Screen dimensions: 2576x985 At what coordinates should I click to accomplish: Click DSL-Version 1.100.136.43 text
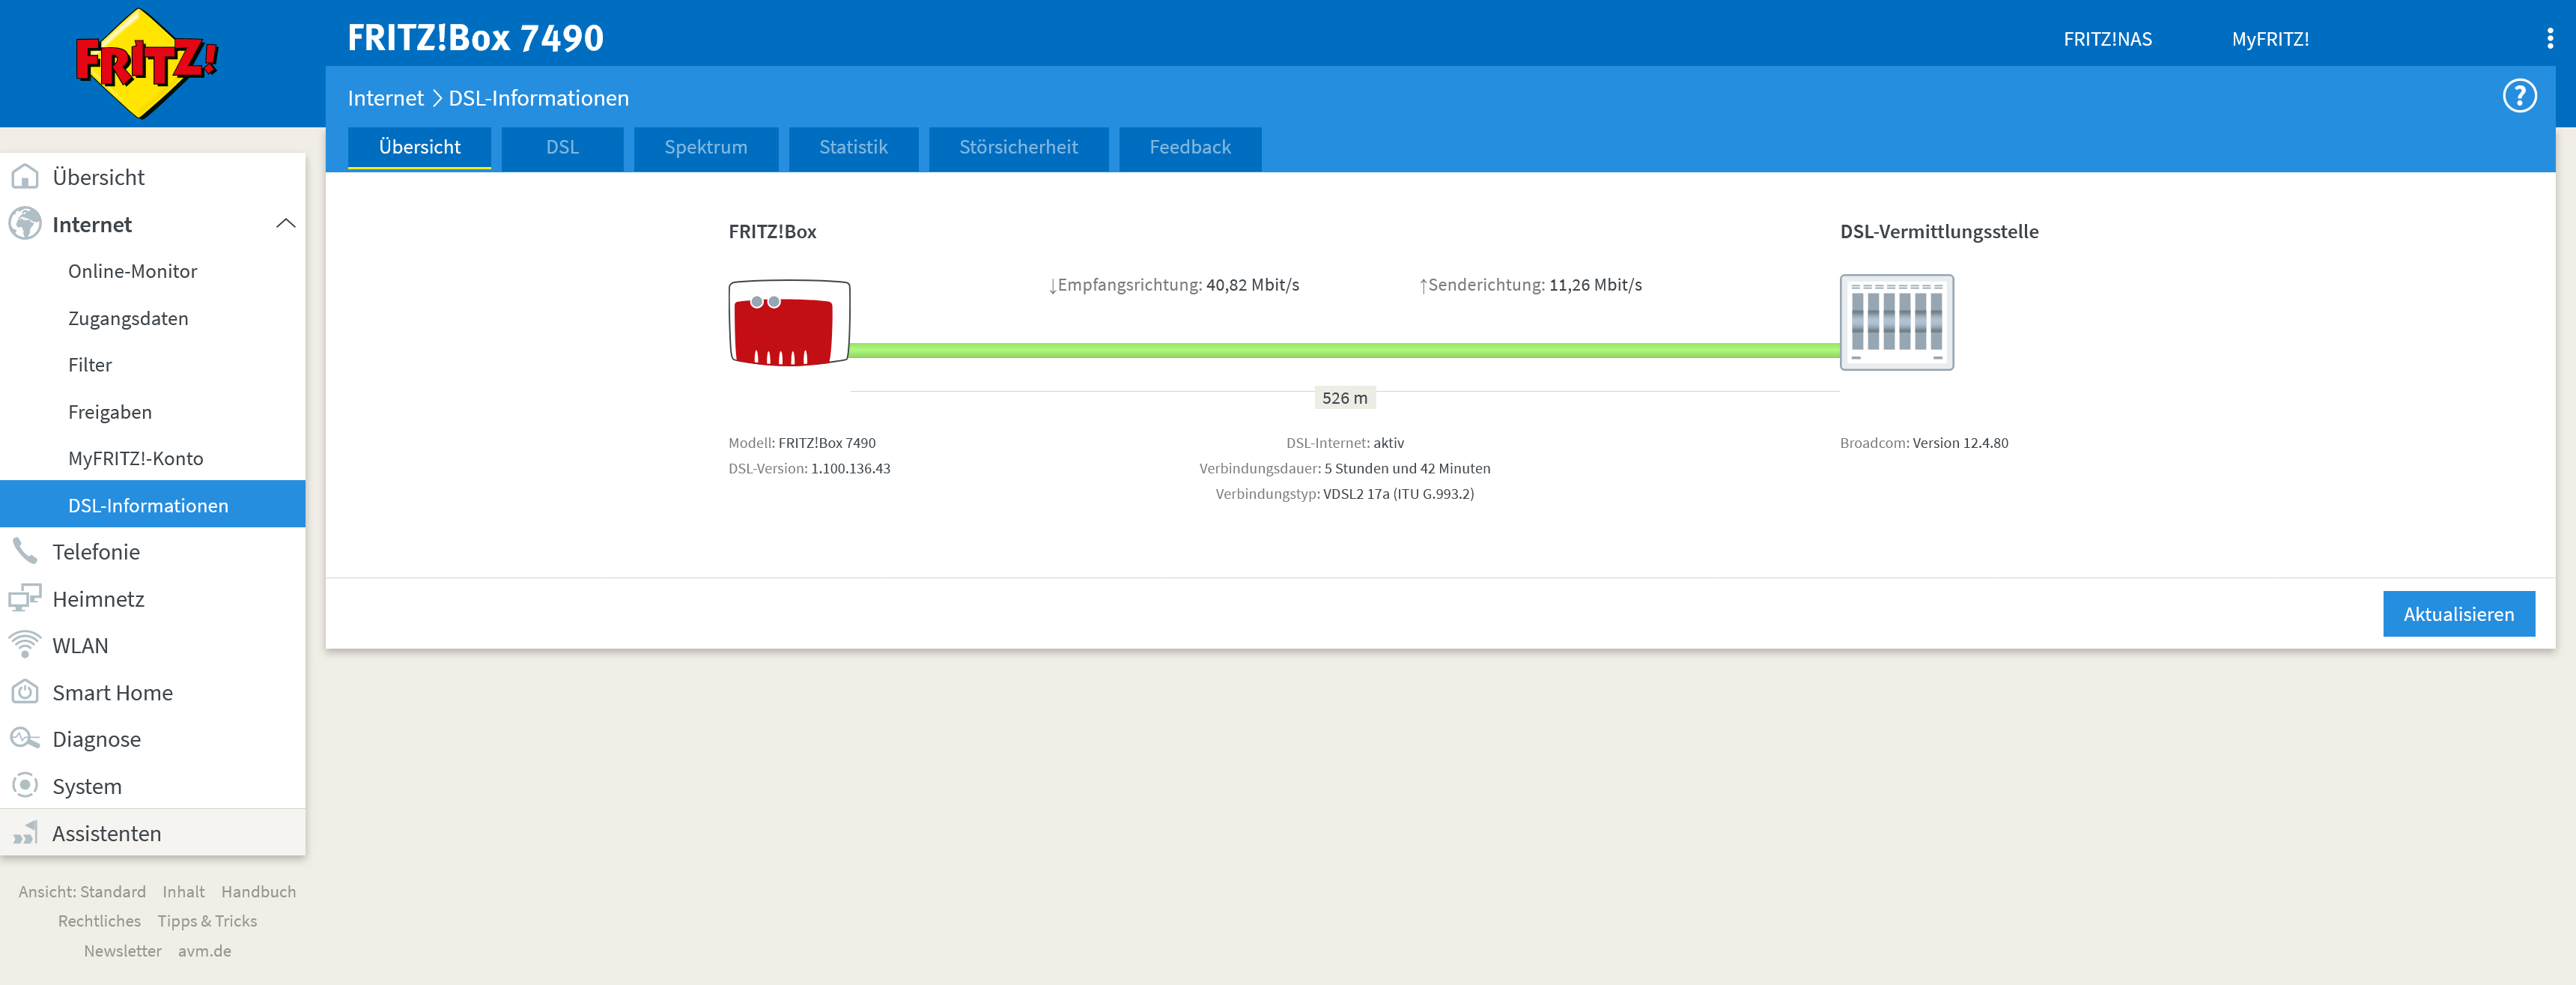809,468
